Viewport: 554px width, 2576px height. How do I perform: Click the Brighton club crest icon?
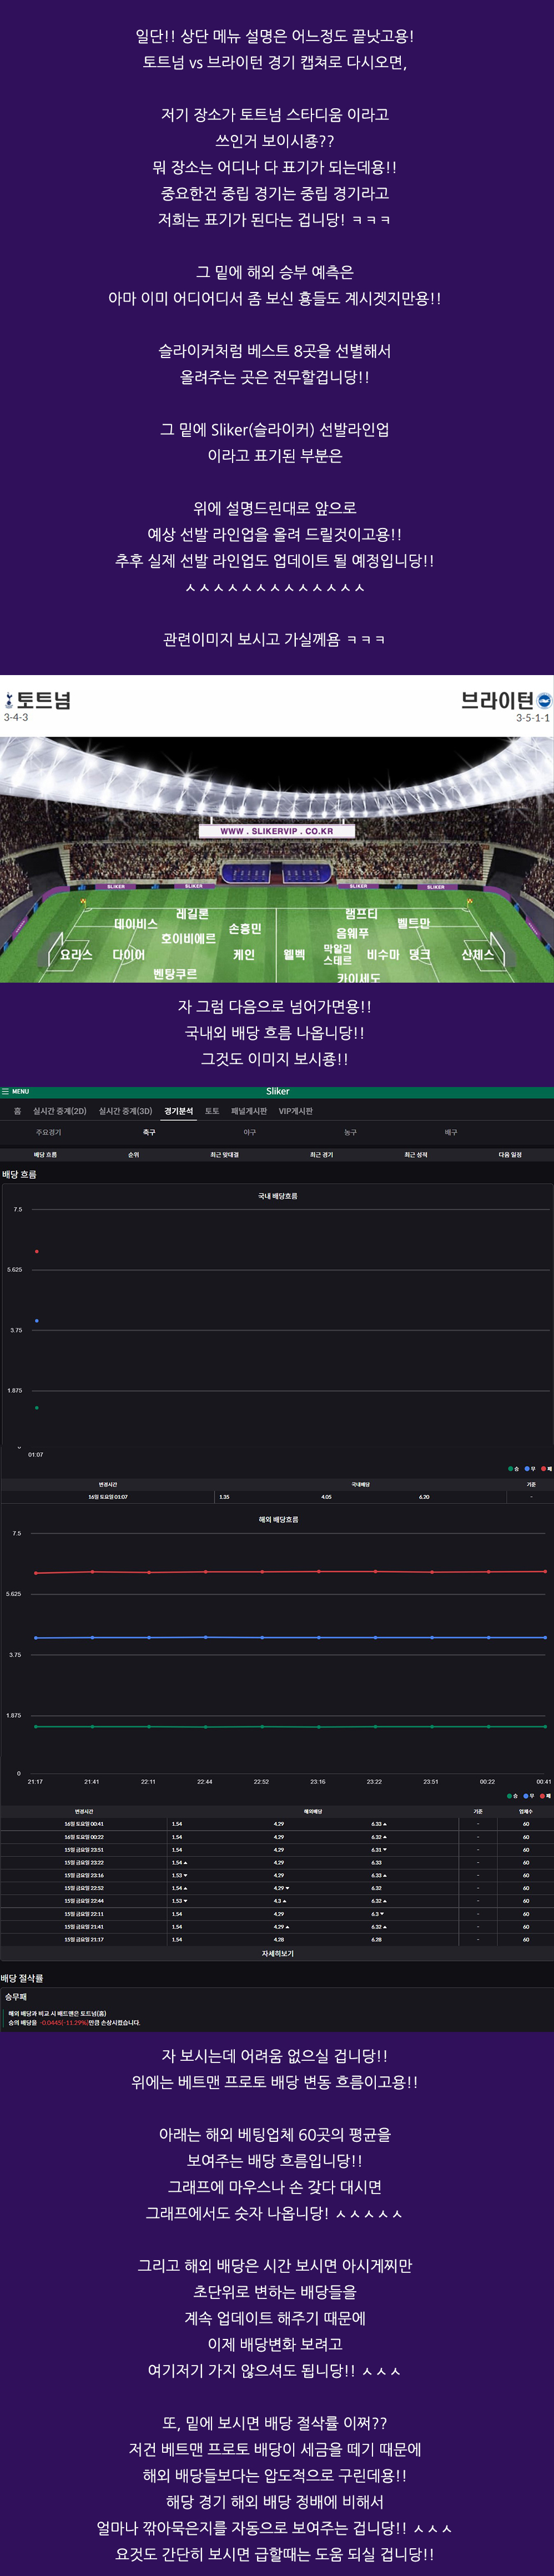[x=544, y=701]
